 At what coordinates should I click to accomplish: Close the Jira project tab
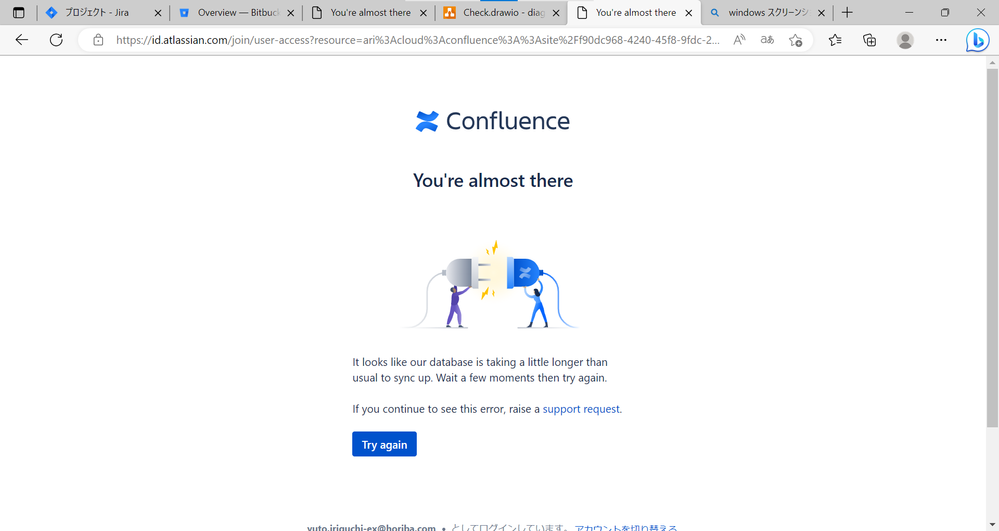click(158, 13)
